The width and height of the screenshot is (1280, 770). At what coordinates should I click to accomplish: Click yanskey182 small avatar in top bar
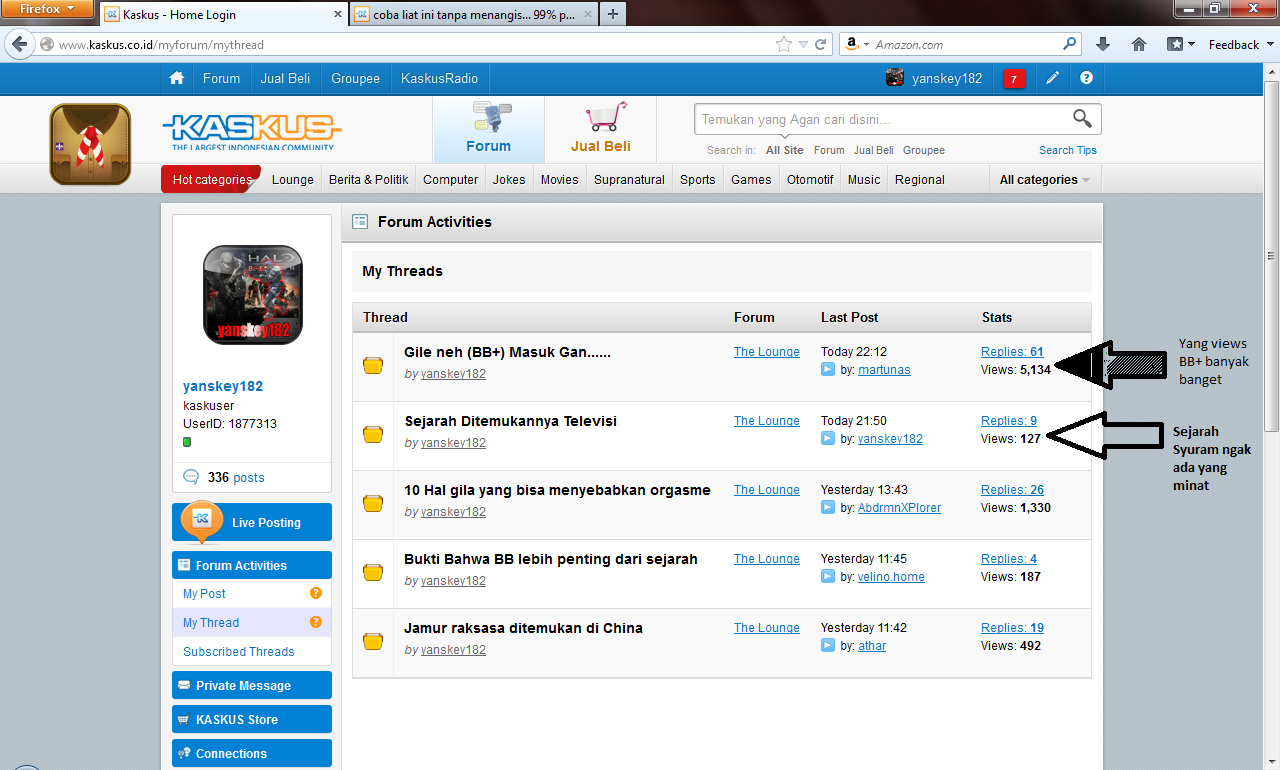[894, 78]
